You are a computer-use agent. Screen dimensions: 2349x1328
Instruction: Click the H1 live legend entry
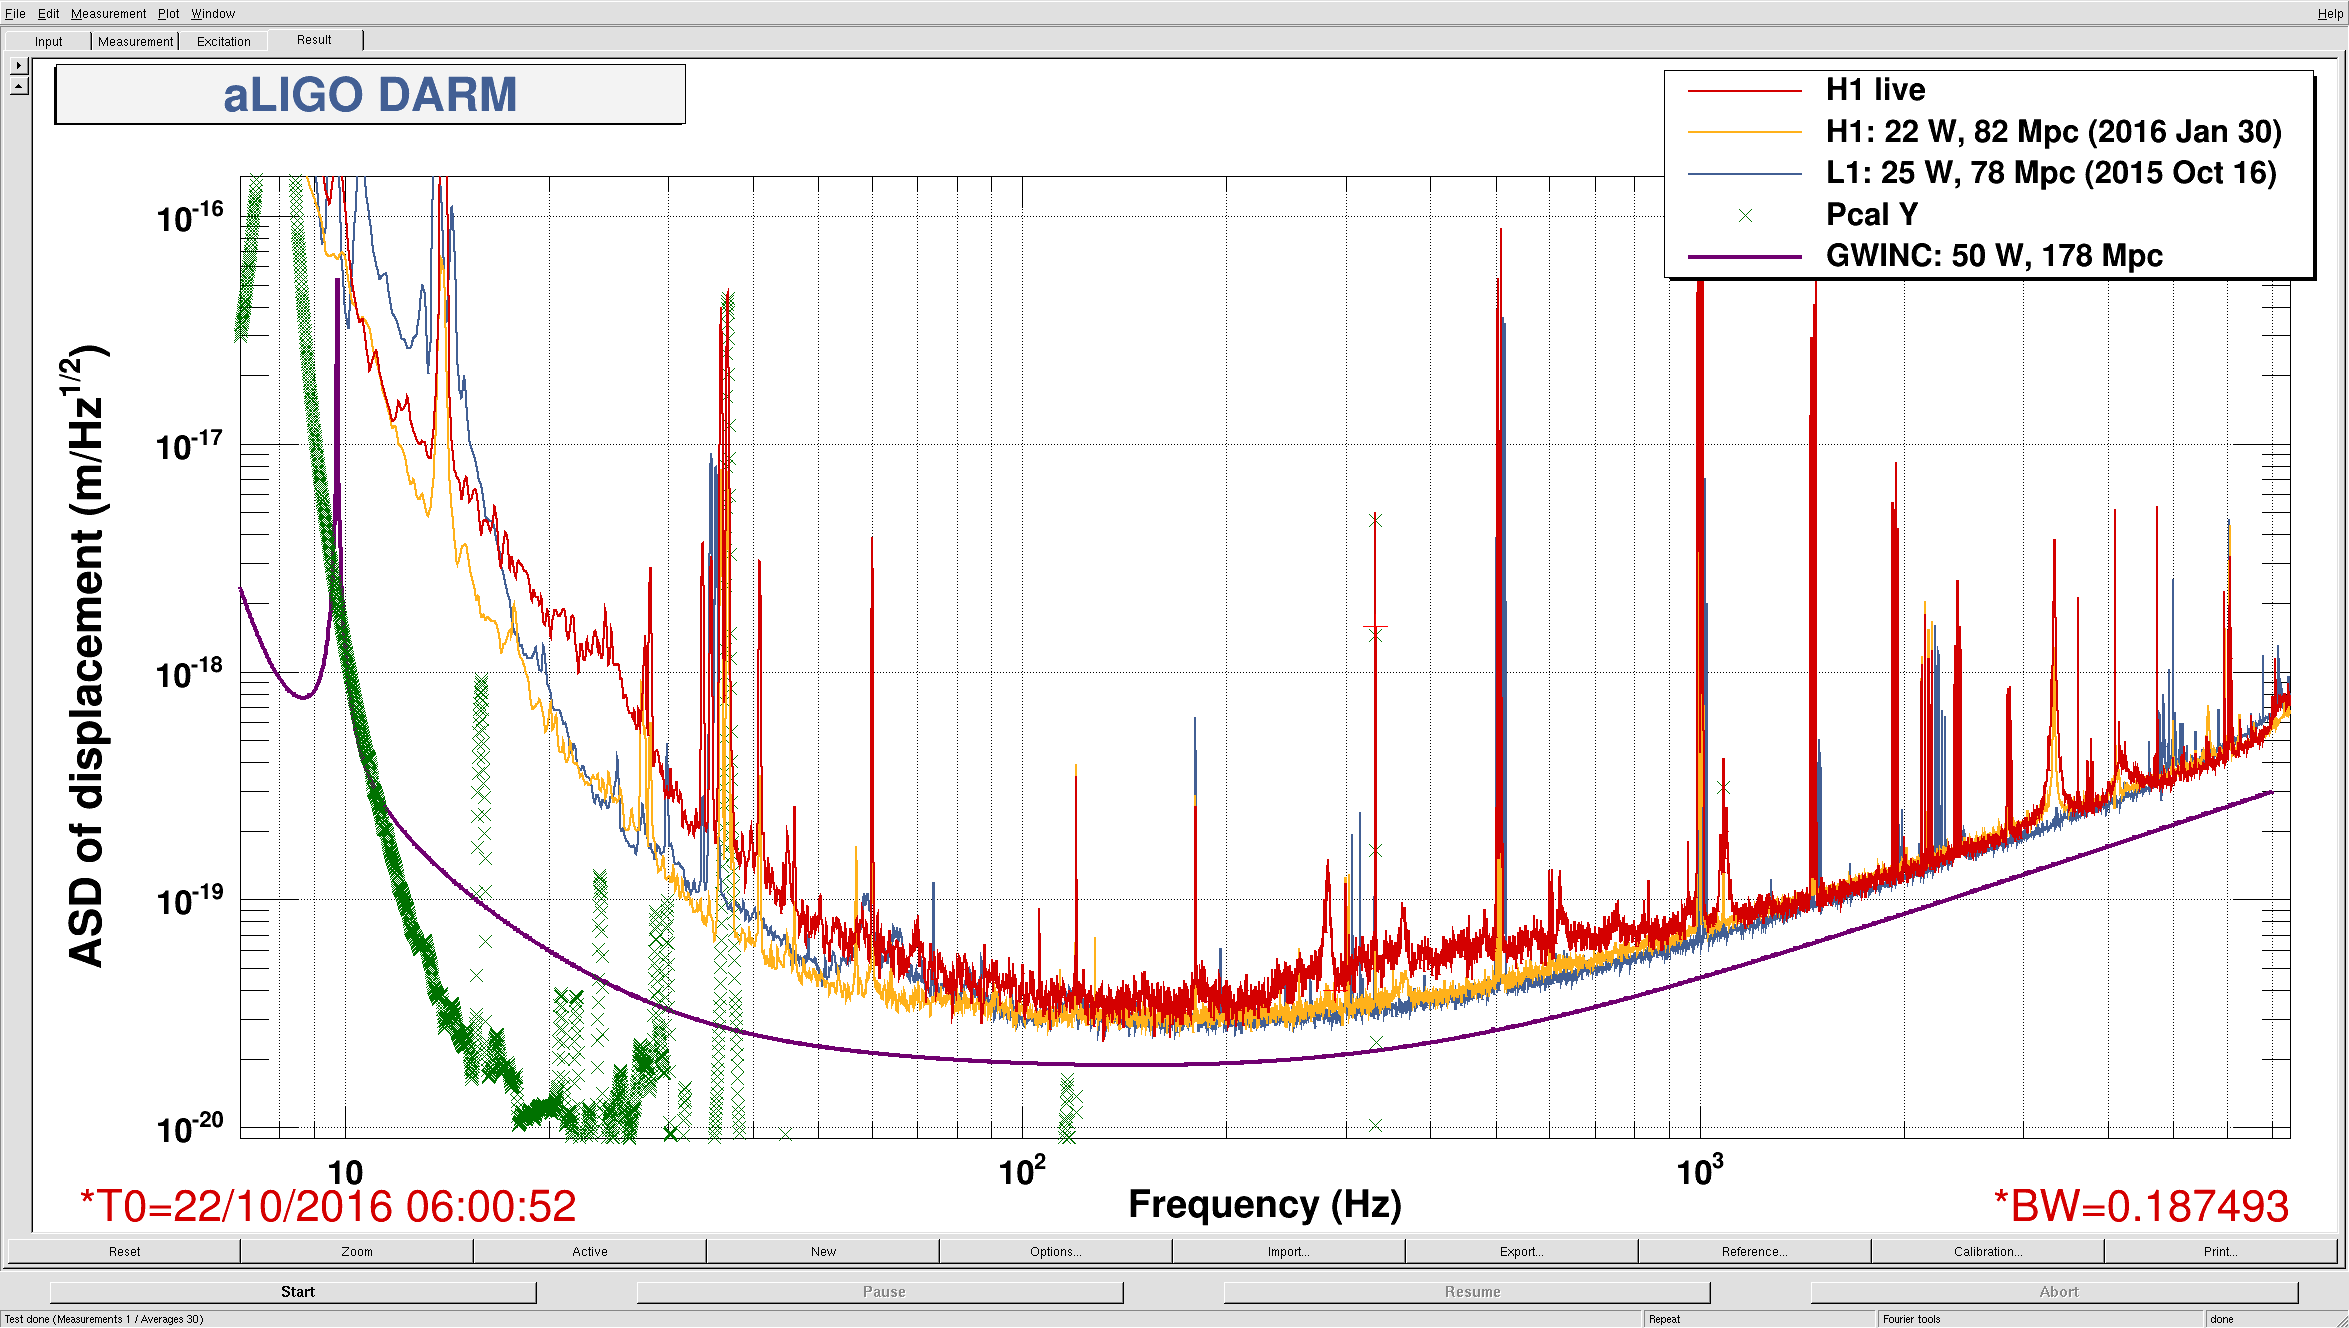[1875, 90]
